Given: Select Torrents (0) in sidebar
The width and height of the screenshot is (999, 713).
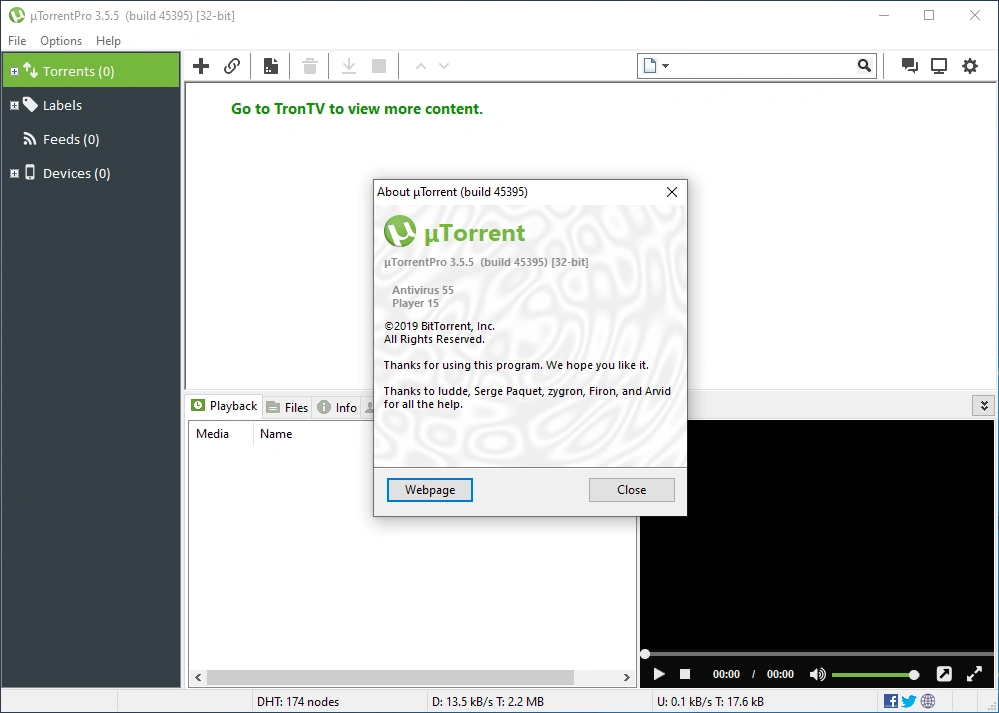Looking at the screenshot, I should (91, 71).
